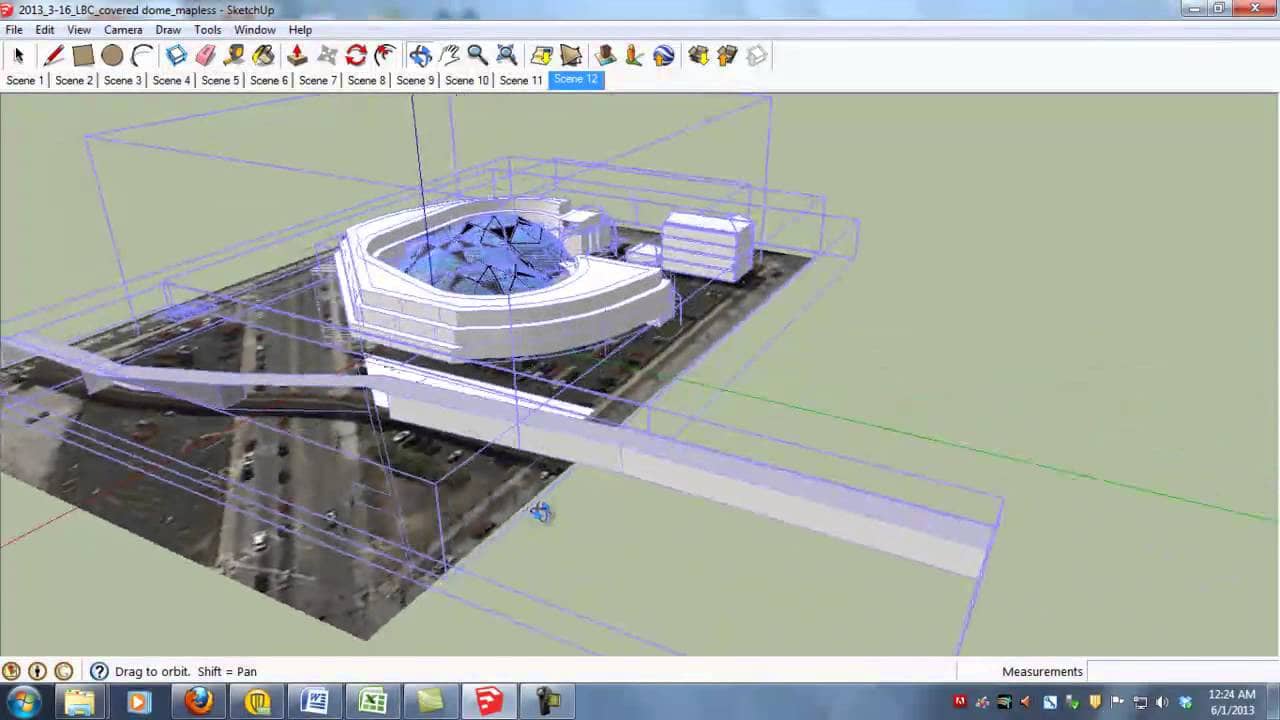The image size is (1280, 720).
Task: Expand the Draw menu
Action: [168, 30]
